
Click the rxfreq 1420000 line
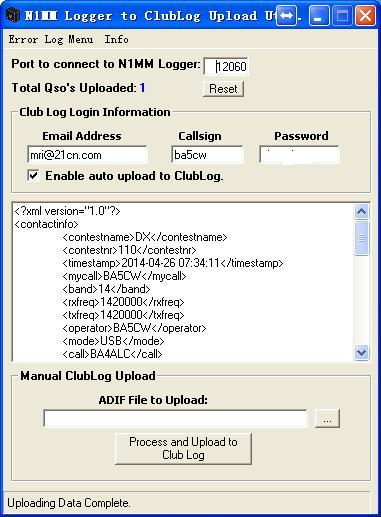123,302
